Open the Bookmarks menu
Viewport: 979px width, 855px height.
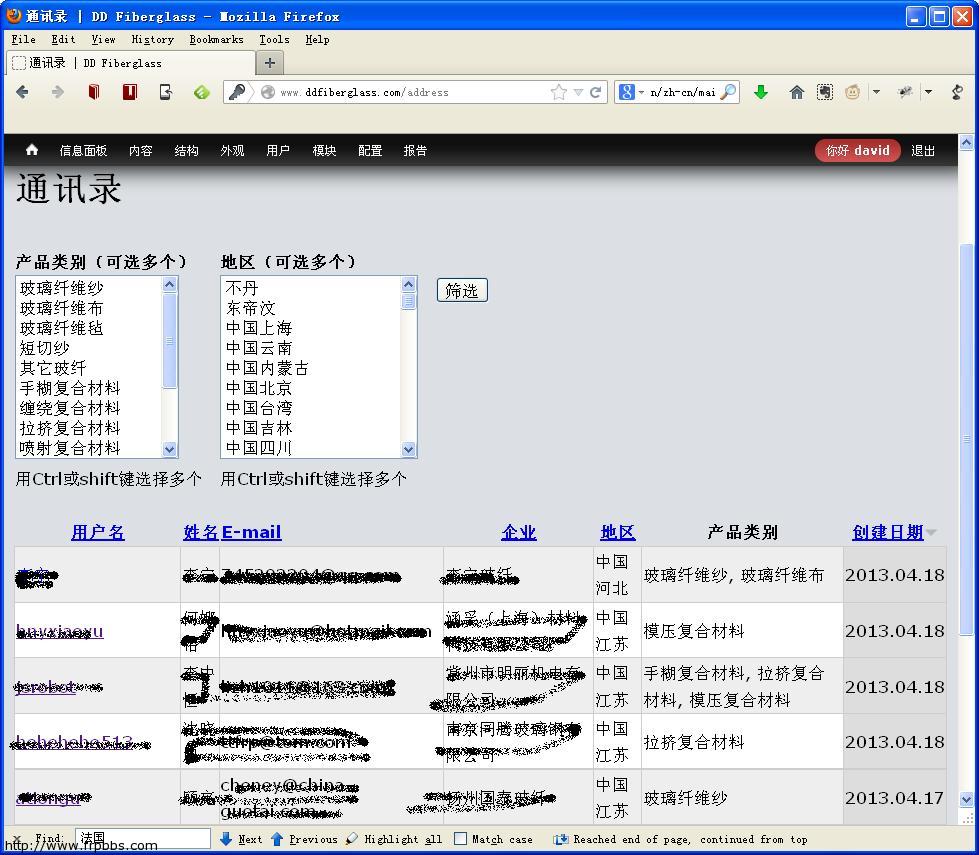point(216,40)
